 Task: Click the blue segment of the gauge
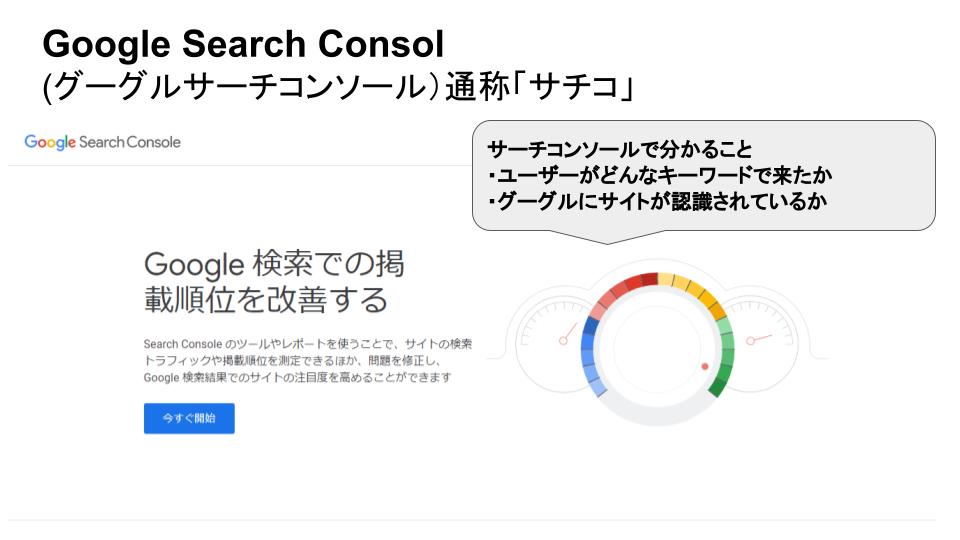pyautogui.click(x=591, y=357)
